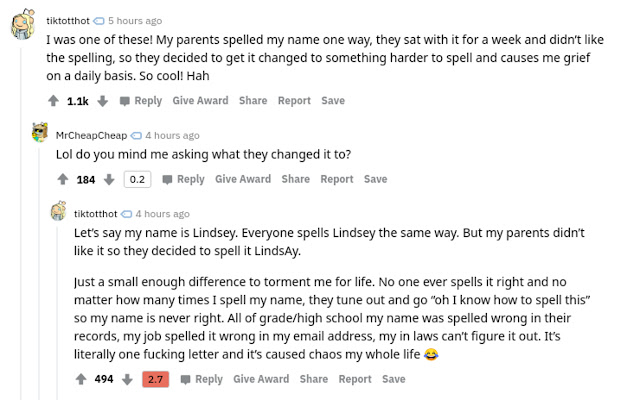Reply to MrCheapCheap's comment
This screenshot has height=400, width=640.
(x=183, y=180)
